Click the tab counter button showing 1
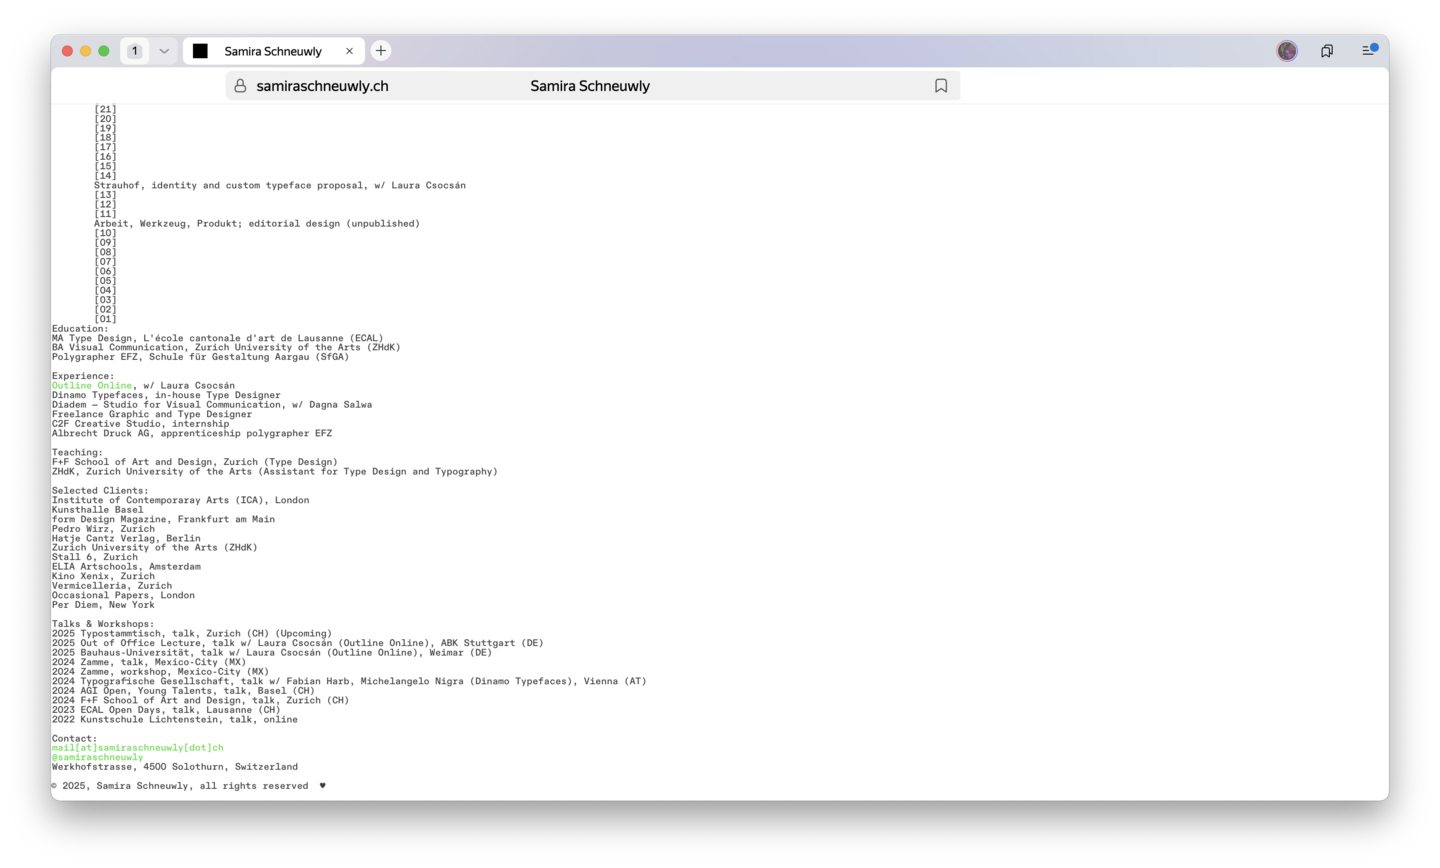This screenshot has width=1440, height=868. point(135,51)
